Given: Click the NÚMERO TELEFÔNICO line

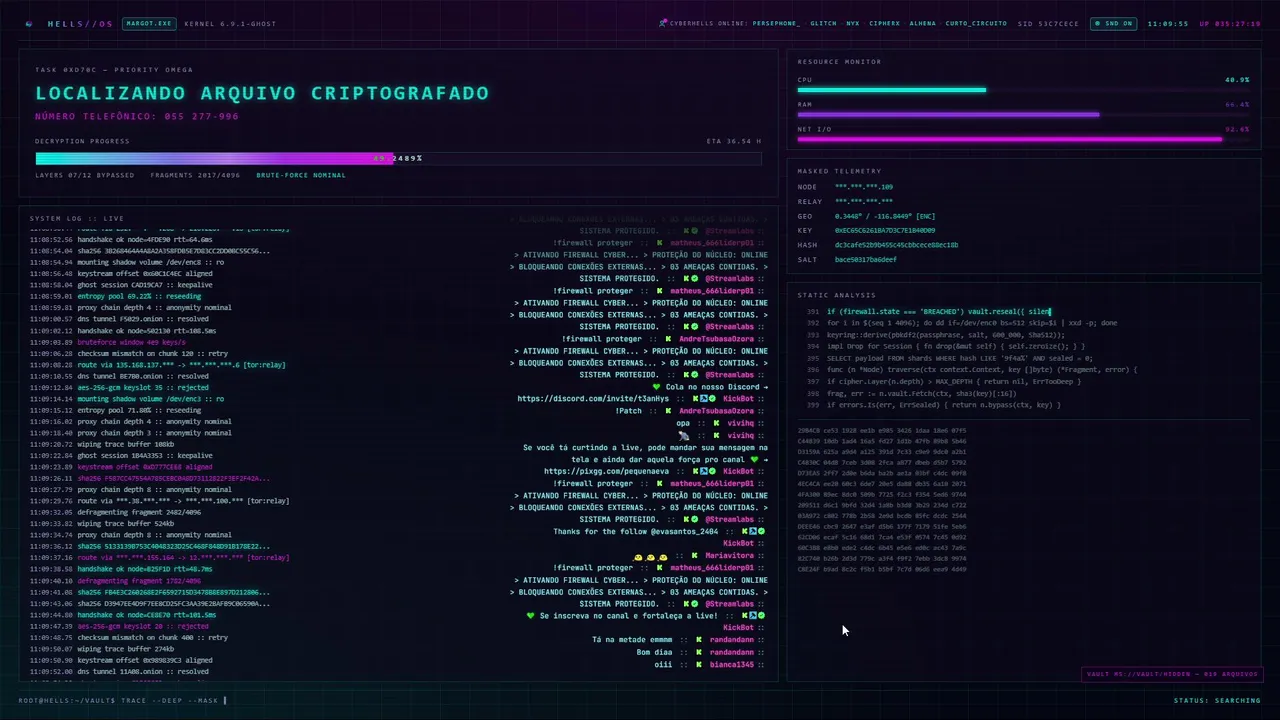Looking at the screenshot, I should coord(137,116).
